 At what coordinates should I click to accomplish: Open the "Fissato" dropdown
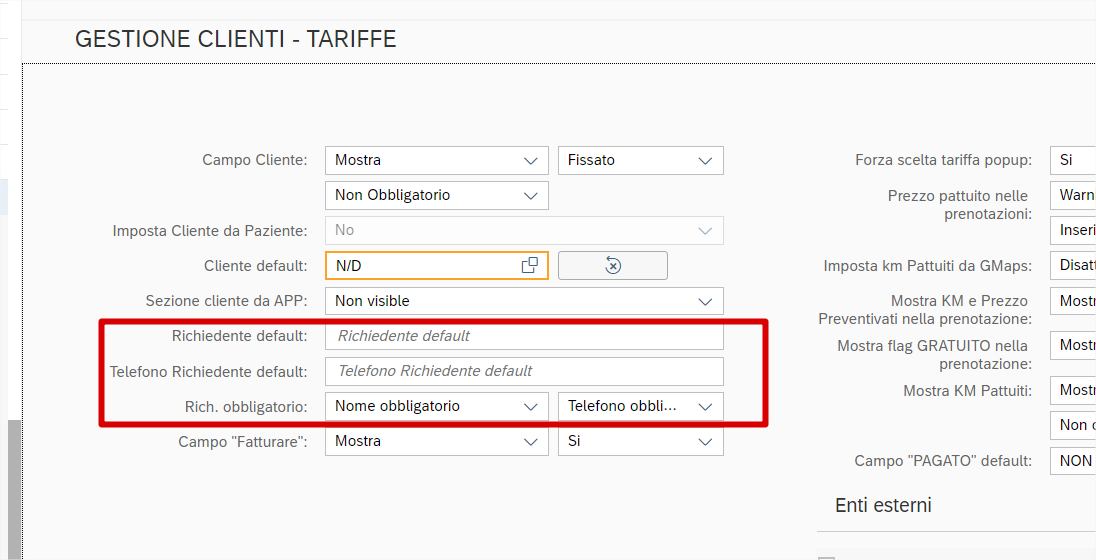640,160
